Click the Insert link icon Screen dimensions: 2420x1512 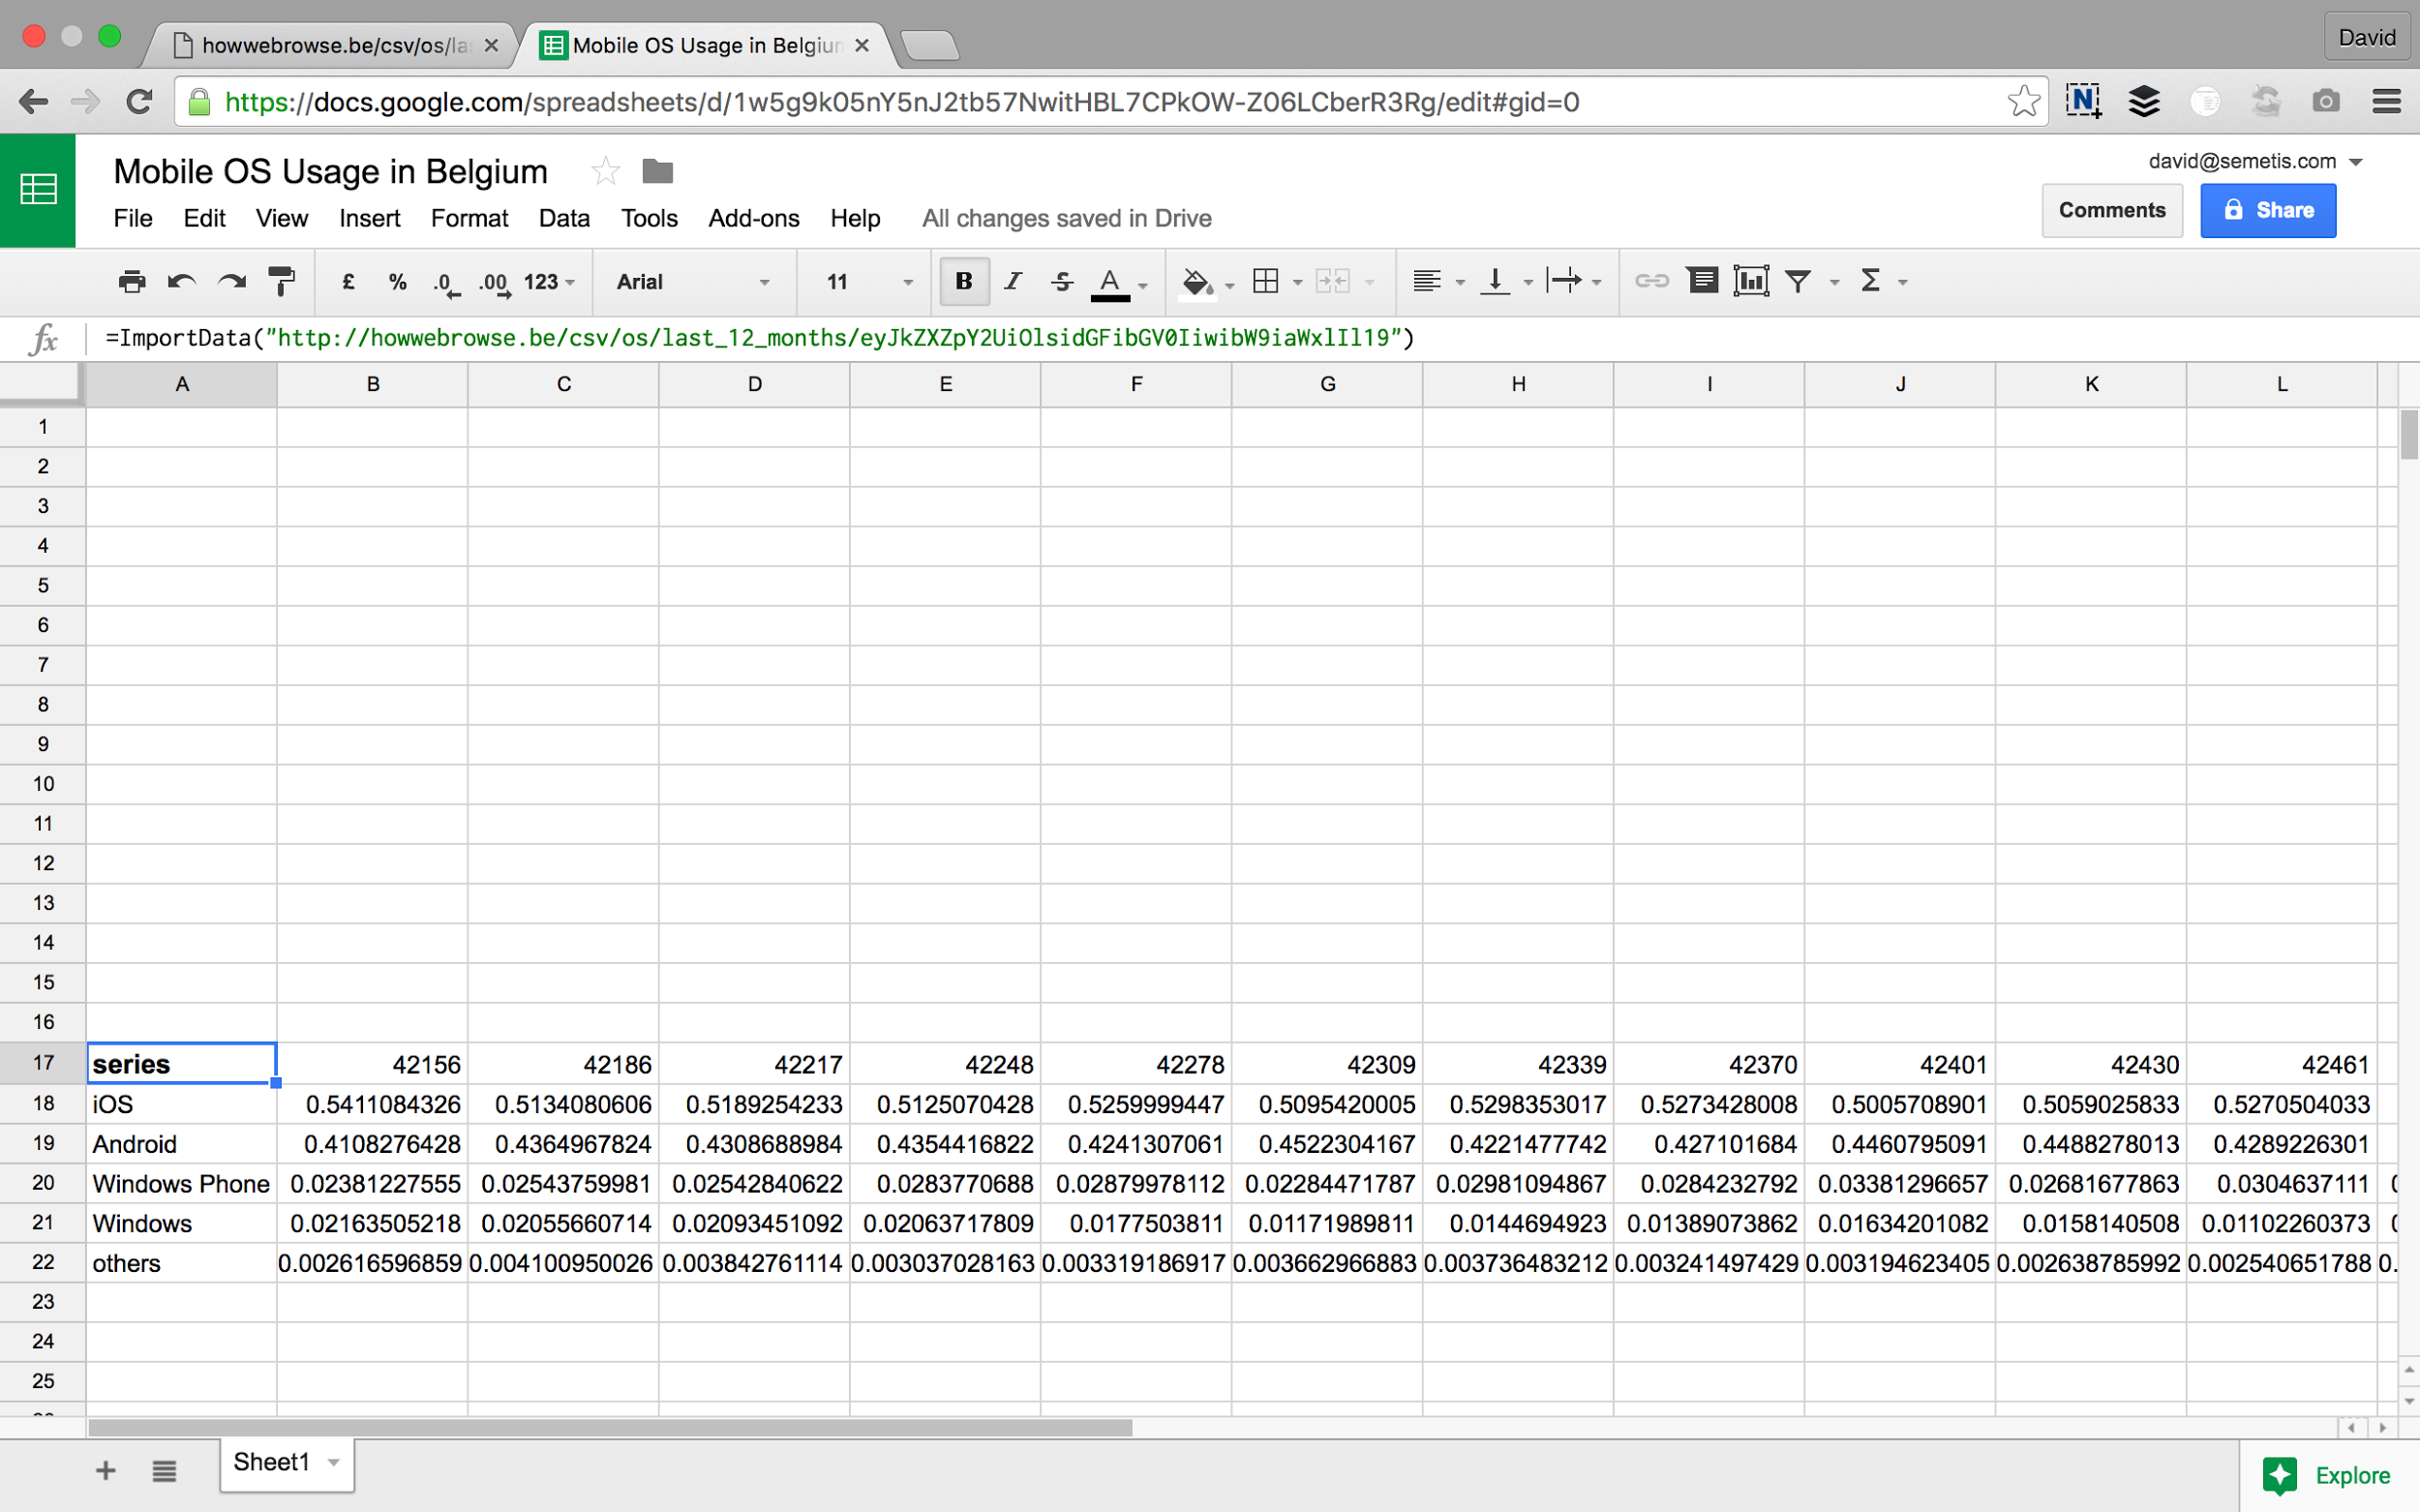pos(1651,282)
